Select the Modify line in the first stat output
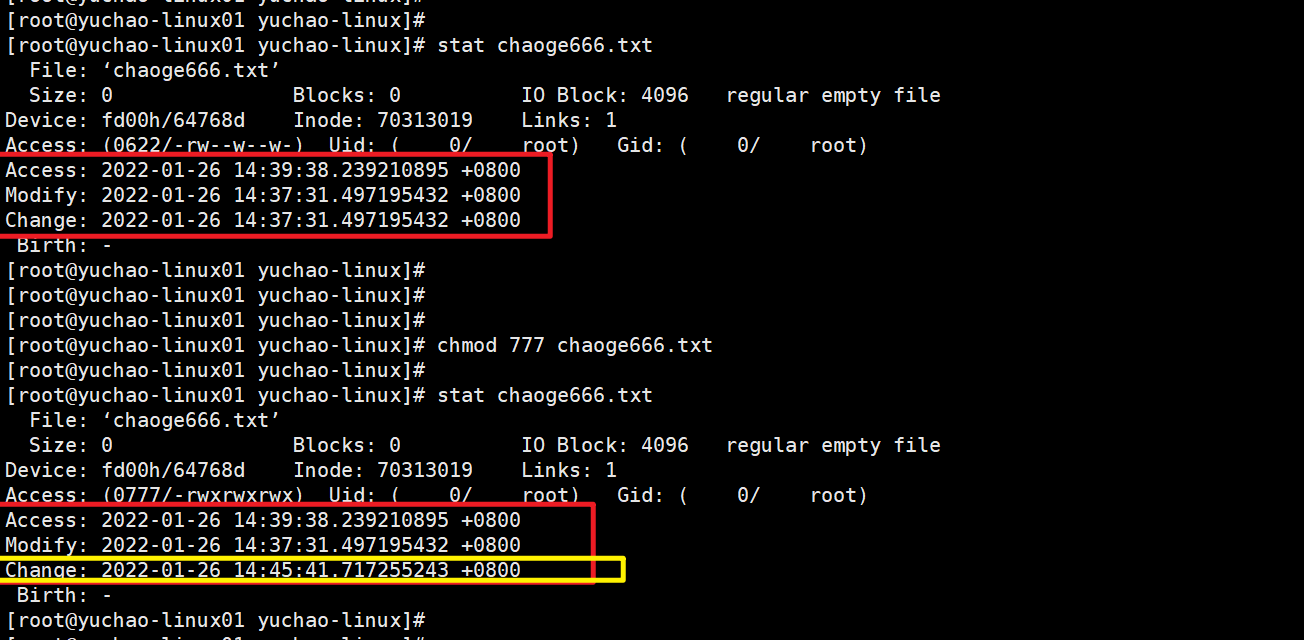 pyautogui.click(x=262, y=196)
